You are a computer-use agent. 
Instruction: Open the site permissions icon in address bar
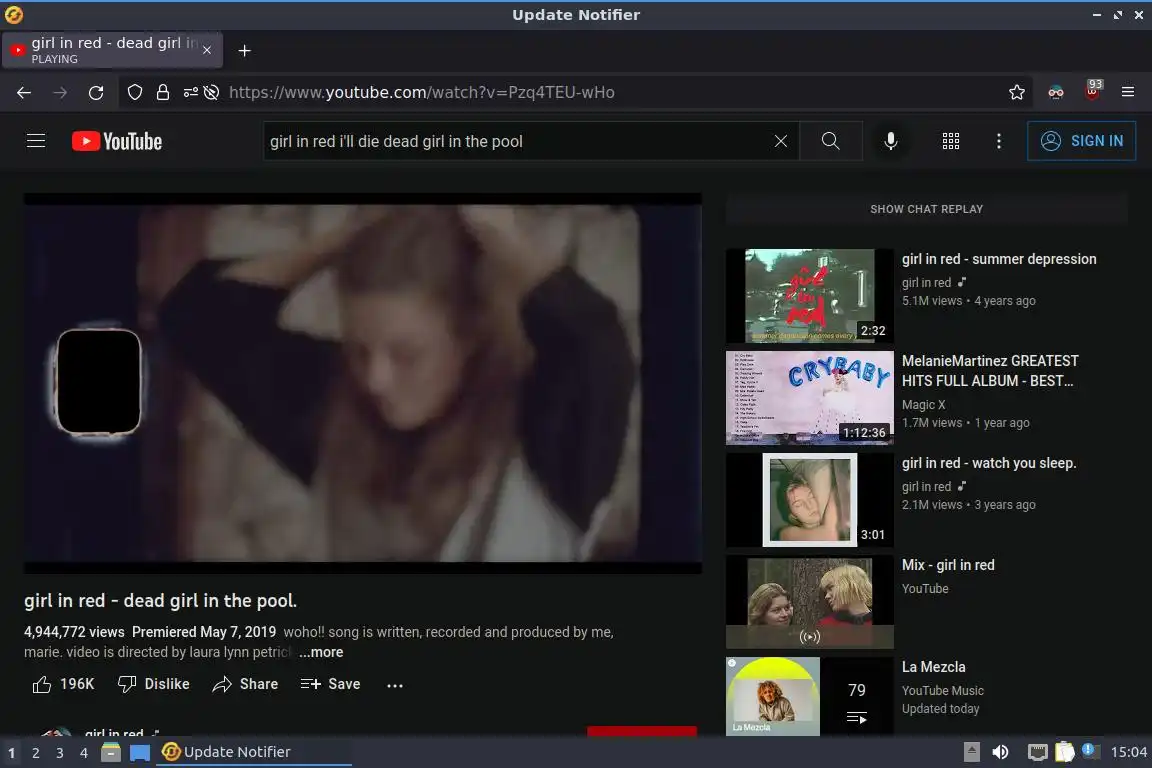[x=190, y=93]
